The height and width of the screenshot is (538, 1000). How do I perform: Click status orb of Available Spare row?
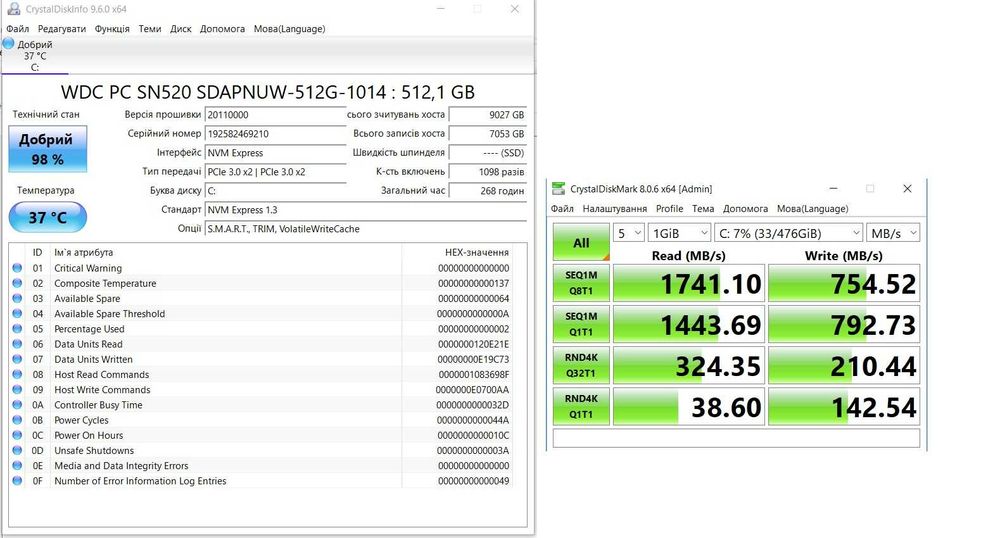point(17,298)
